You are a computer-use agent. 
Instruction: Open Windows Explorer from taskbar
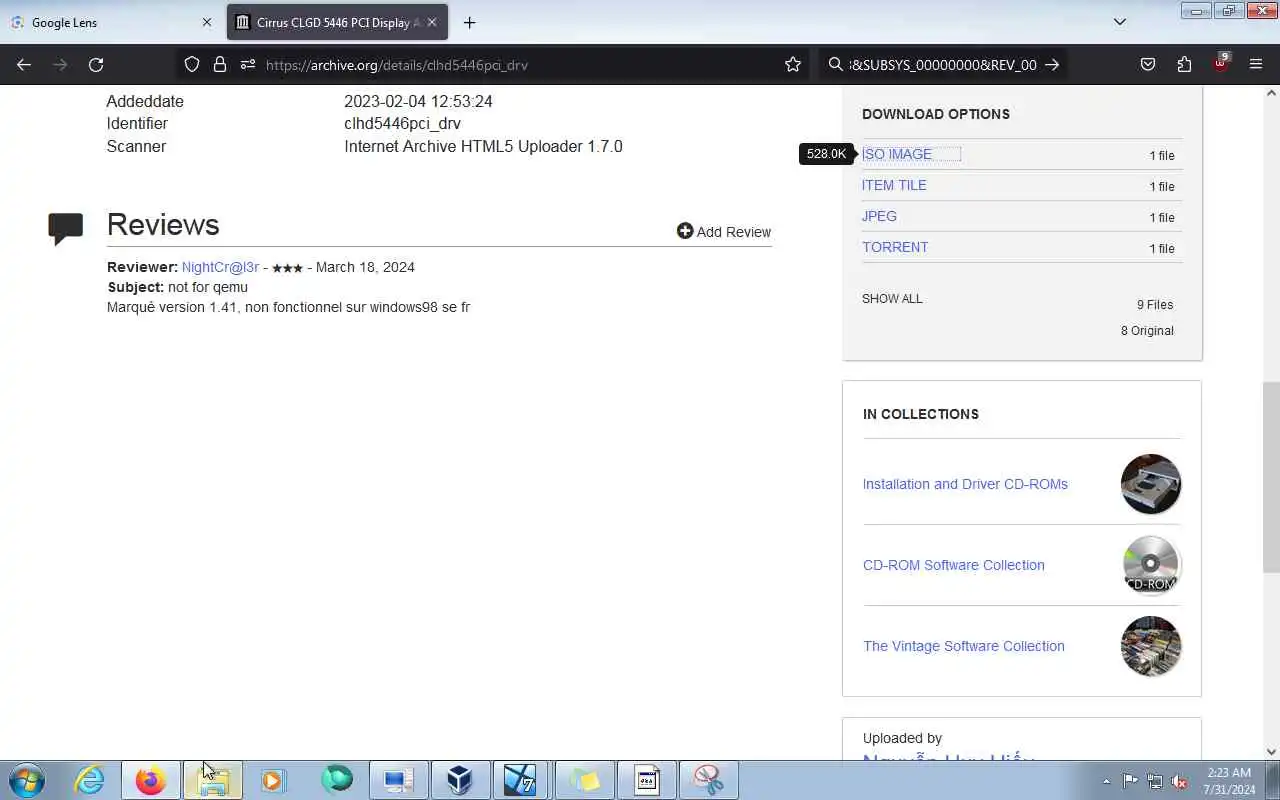pyautogui.click(x=213, y=780)
